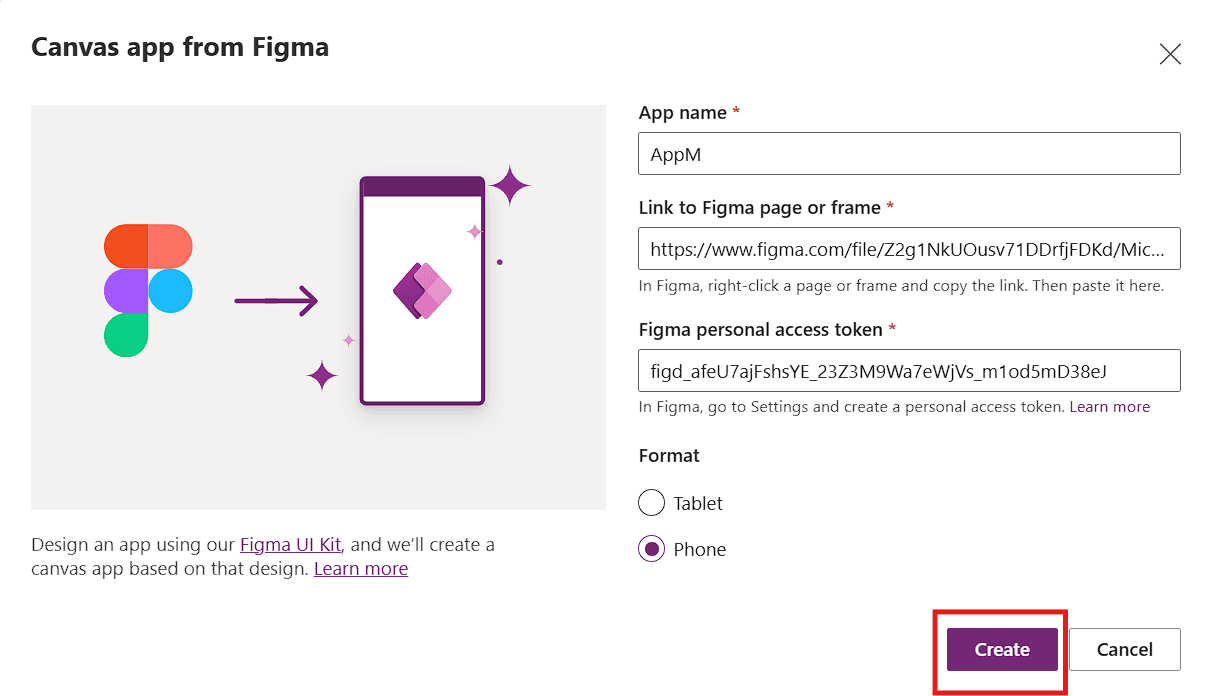
Task: Click the Figma personal access token field
Action: 909,370
